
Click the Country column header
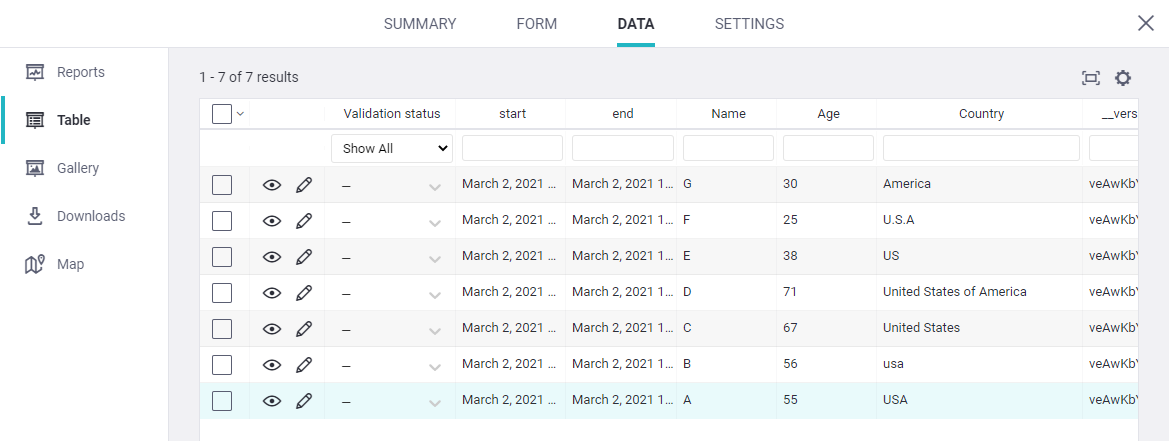980,114
